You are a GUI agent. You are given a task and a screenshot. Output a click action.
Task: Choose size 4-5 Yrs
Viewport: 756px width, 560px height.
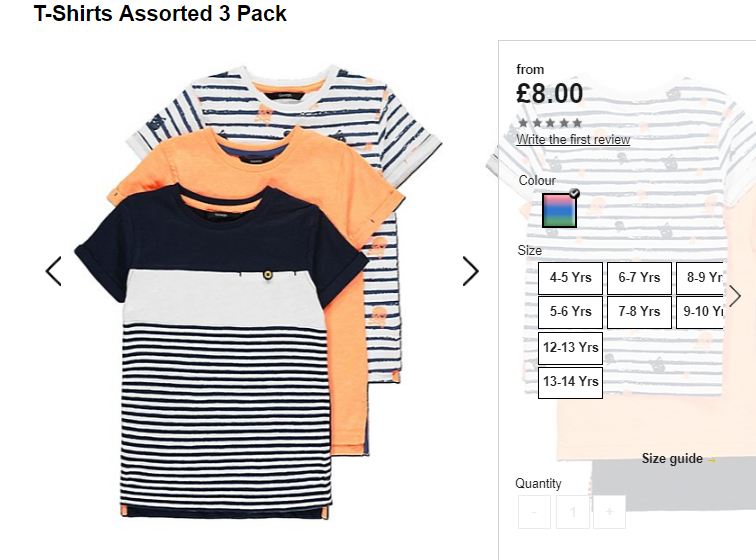(570, 278)
